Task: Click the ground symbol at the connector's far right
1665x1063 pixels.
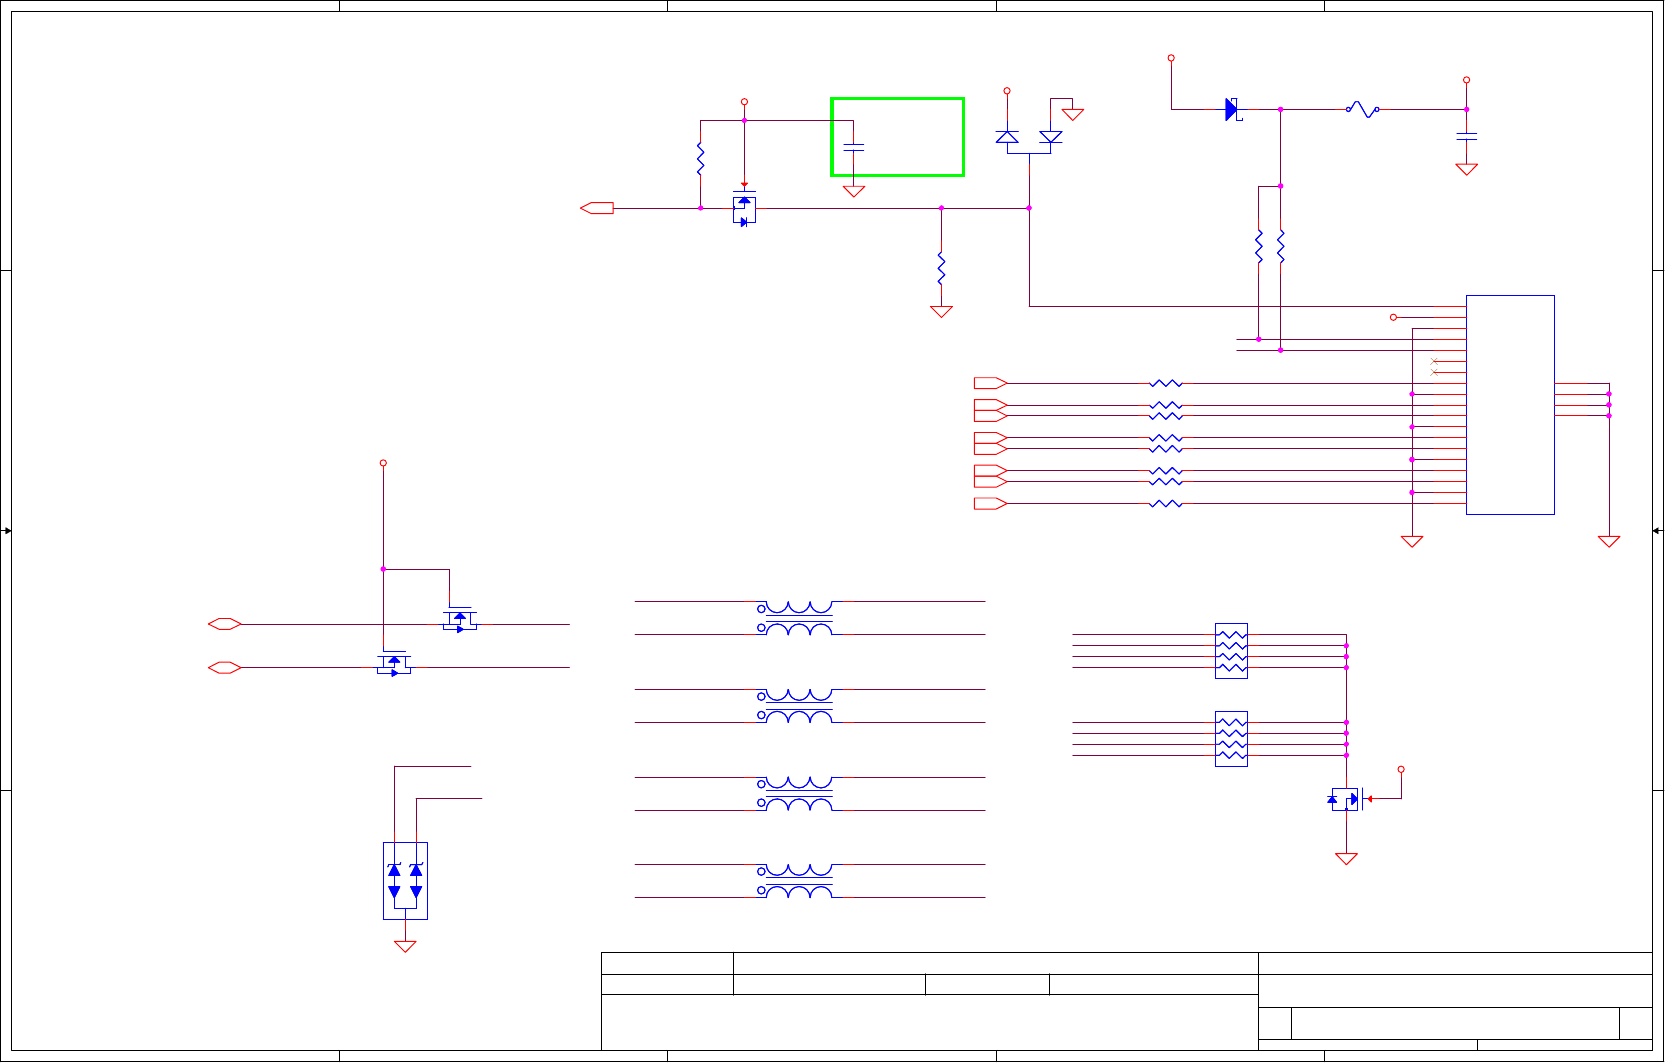Action: 1609,541
